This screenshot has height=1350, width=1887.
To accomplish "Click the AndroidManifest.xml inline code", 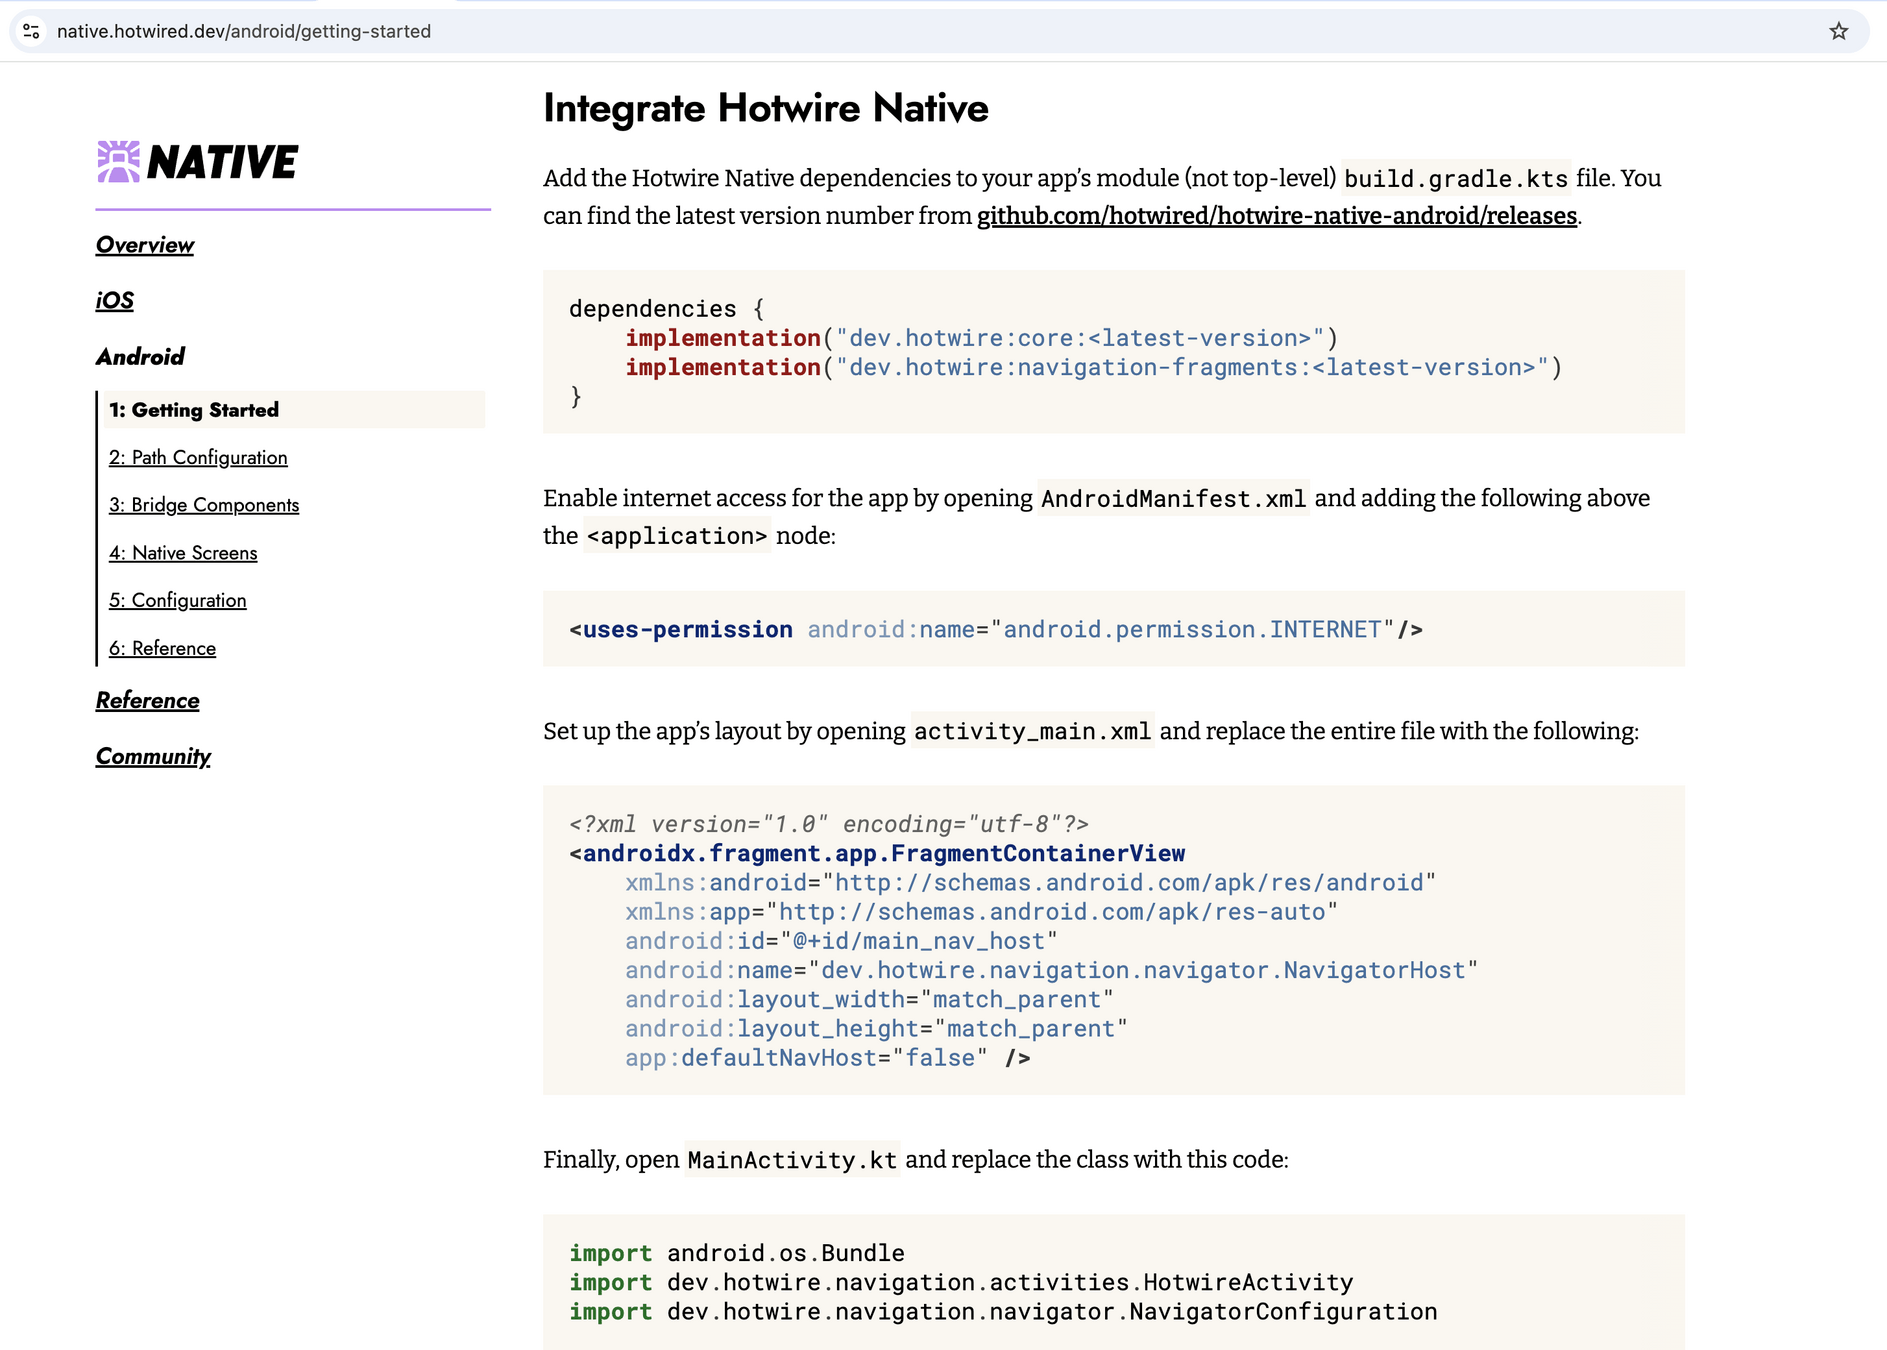I will click(1173, 499).
